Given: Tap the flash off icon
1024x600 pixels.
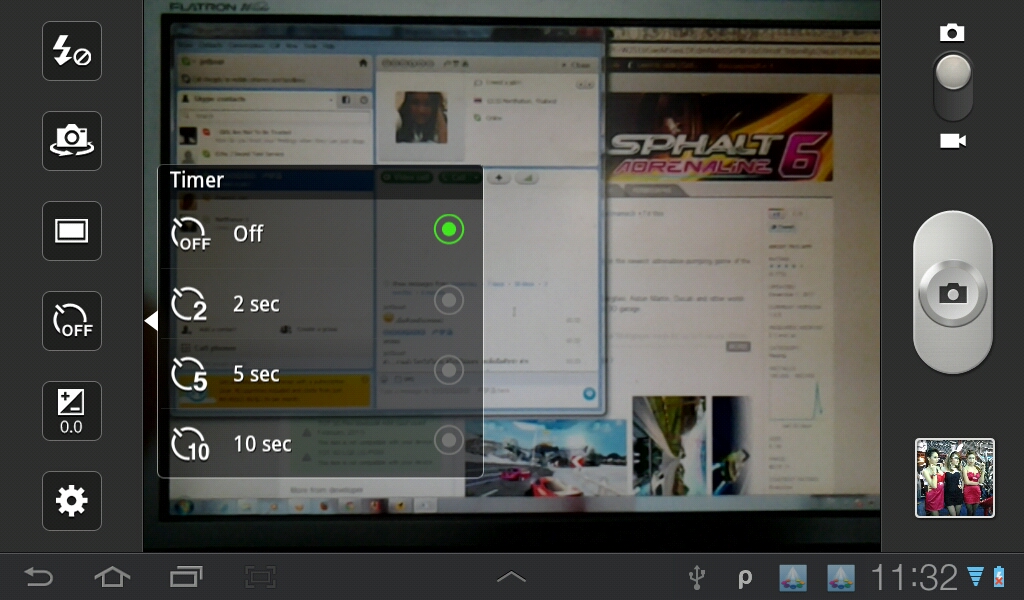Looking at the screenshot, I should pos(72,51).
